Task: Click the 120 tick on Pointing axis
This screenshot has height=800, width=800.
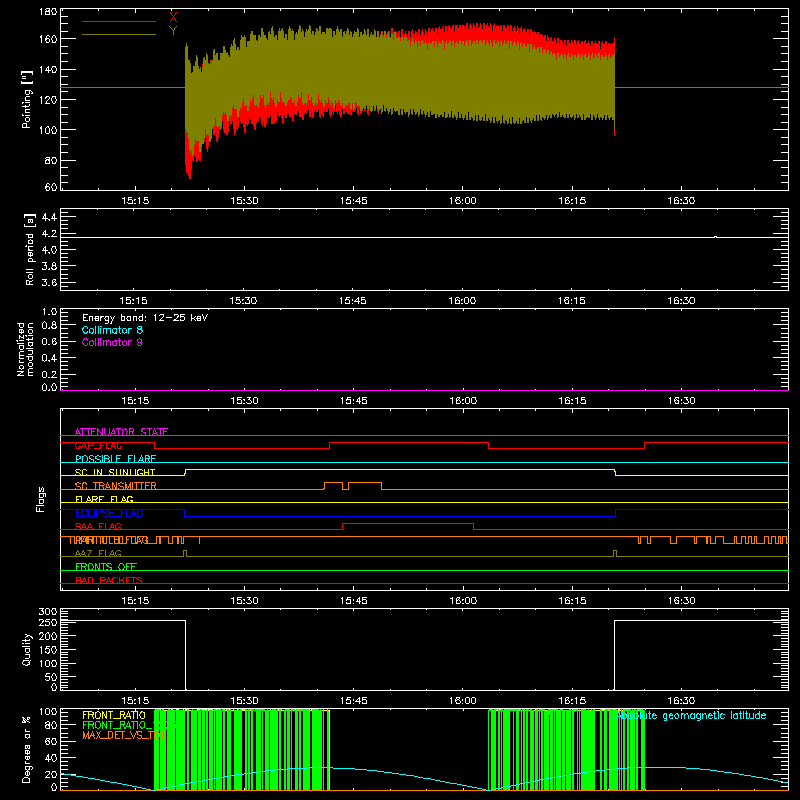Action: pyautogui.click(x=47, y=99)
